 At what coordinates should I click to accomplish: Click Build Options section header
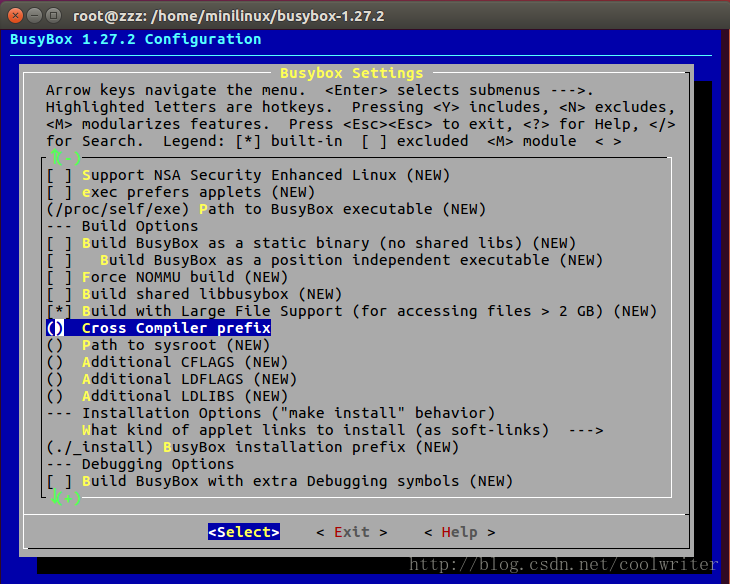(x=140, y=226)
